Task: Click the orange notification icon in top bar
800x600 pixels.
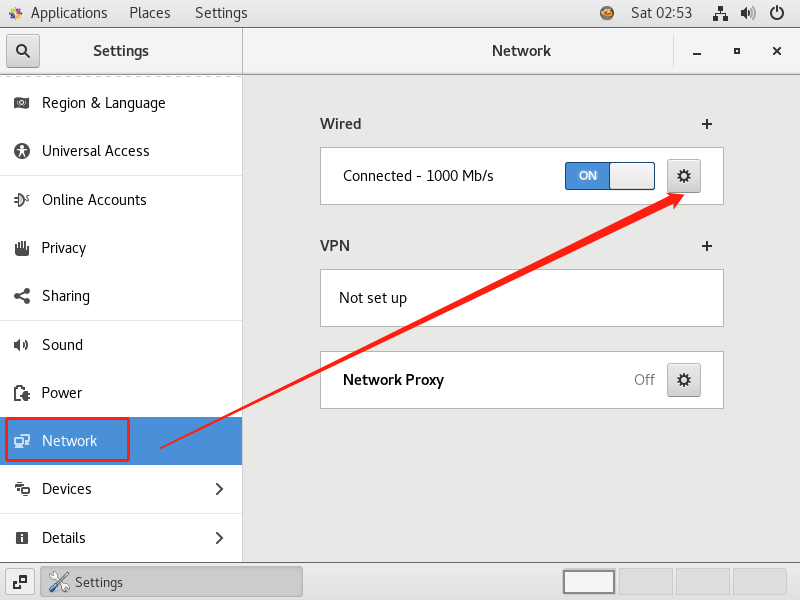Action: [607, 13]
